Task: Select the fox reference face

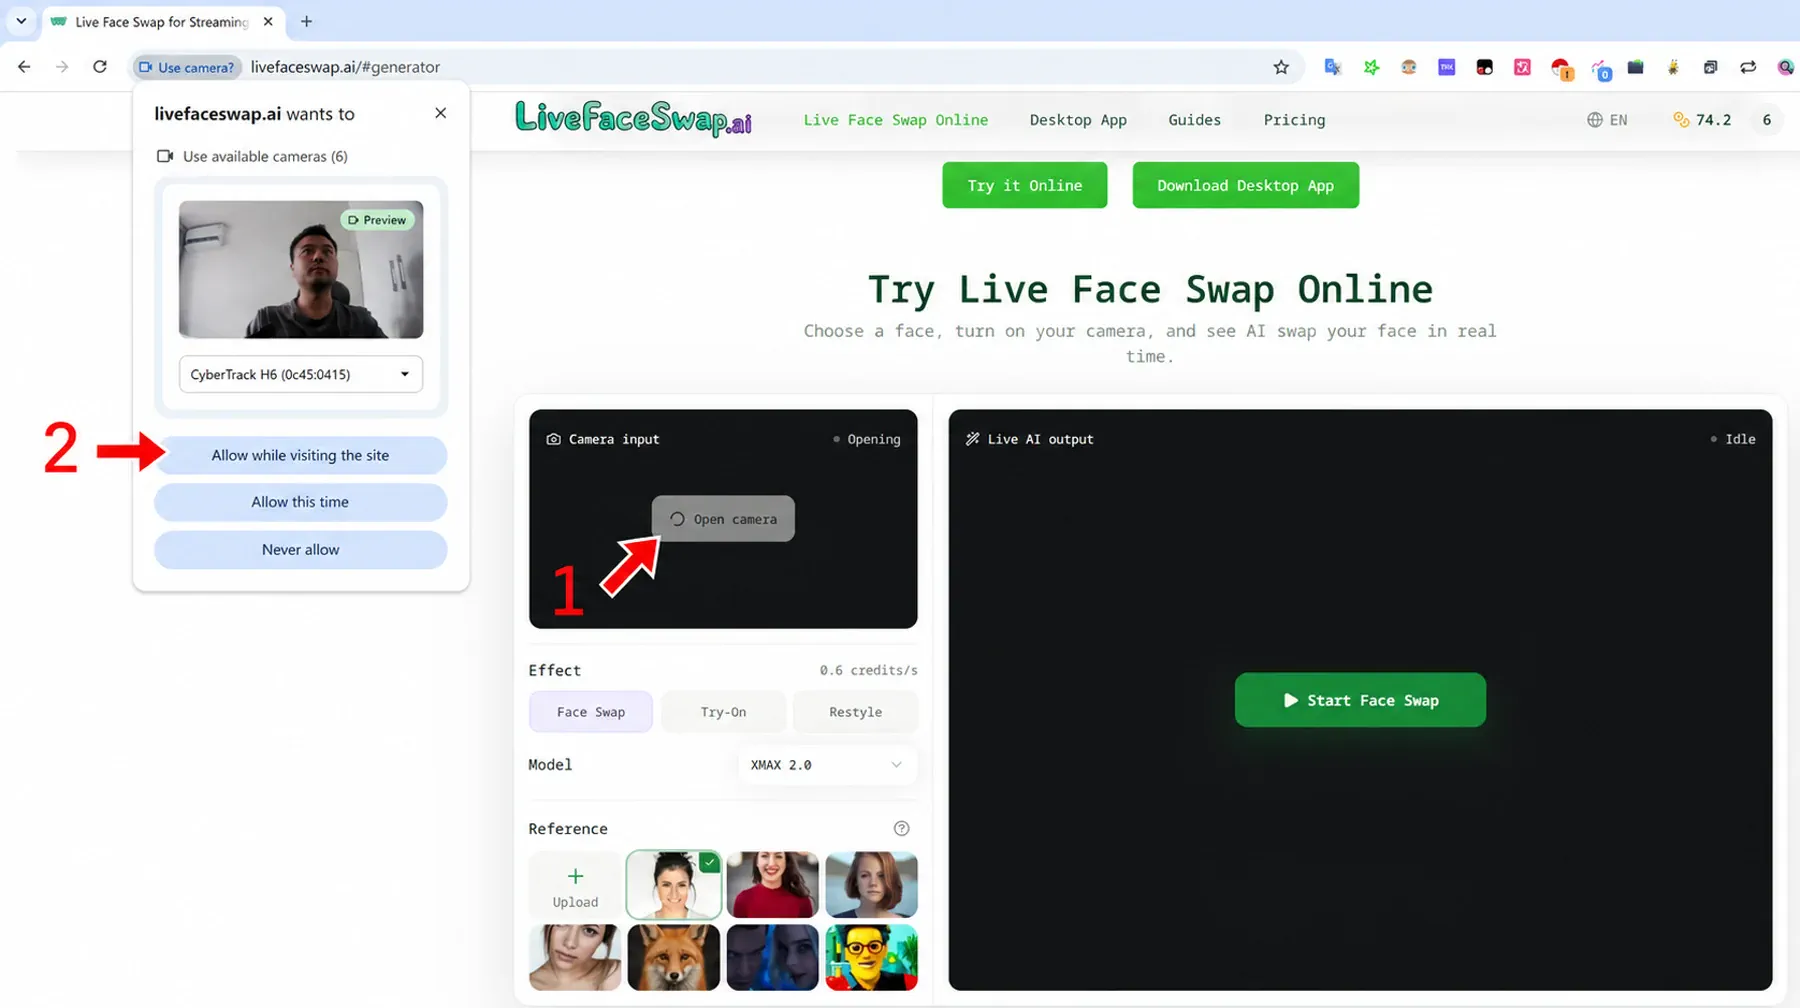Action: click(674, 958)
